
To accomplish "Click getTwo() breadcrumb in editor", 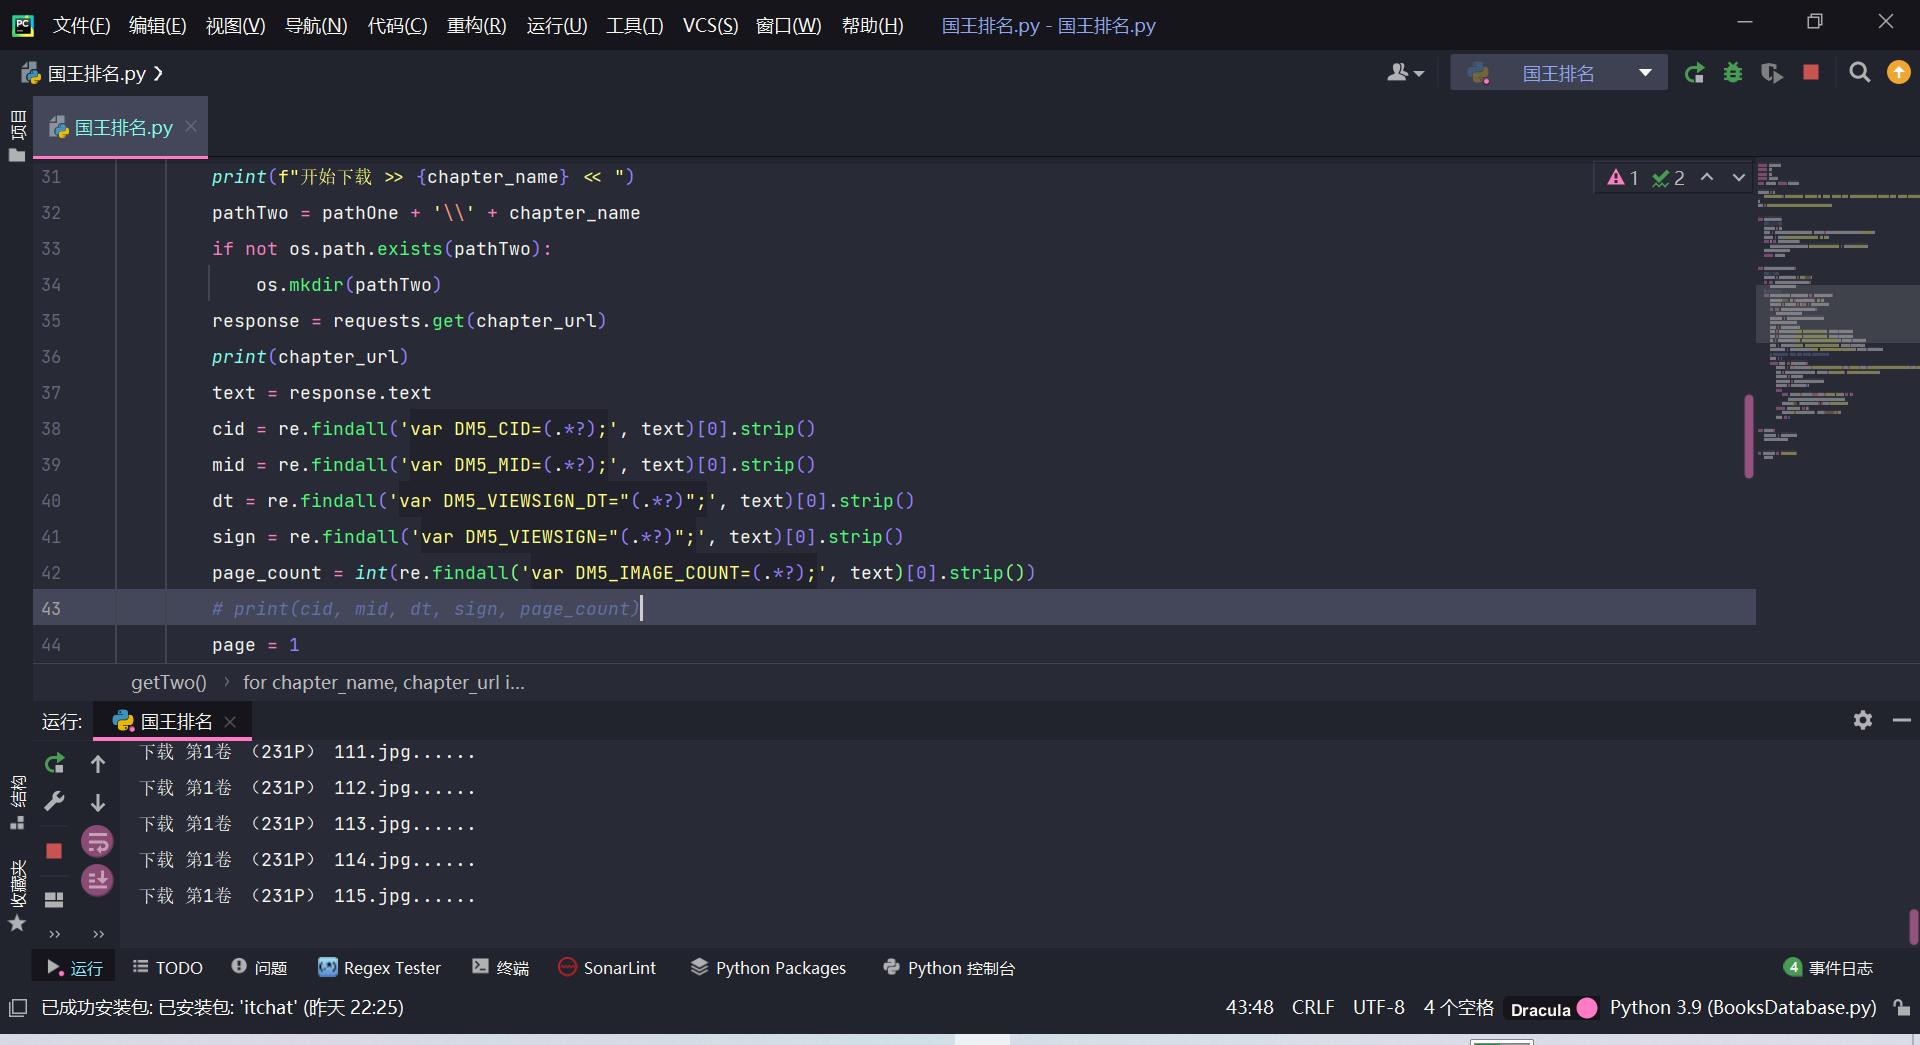I will click(168, 682).
